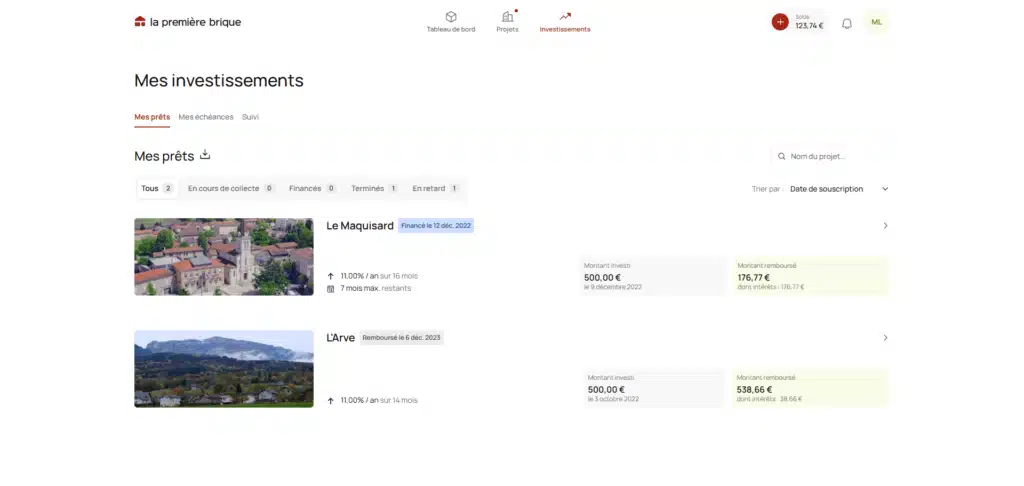Open Tableau de bord cube icon
This screenshot has width=1024, height=486.
click(x=451, y=16)
